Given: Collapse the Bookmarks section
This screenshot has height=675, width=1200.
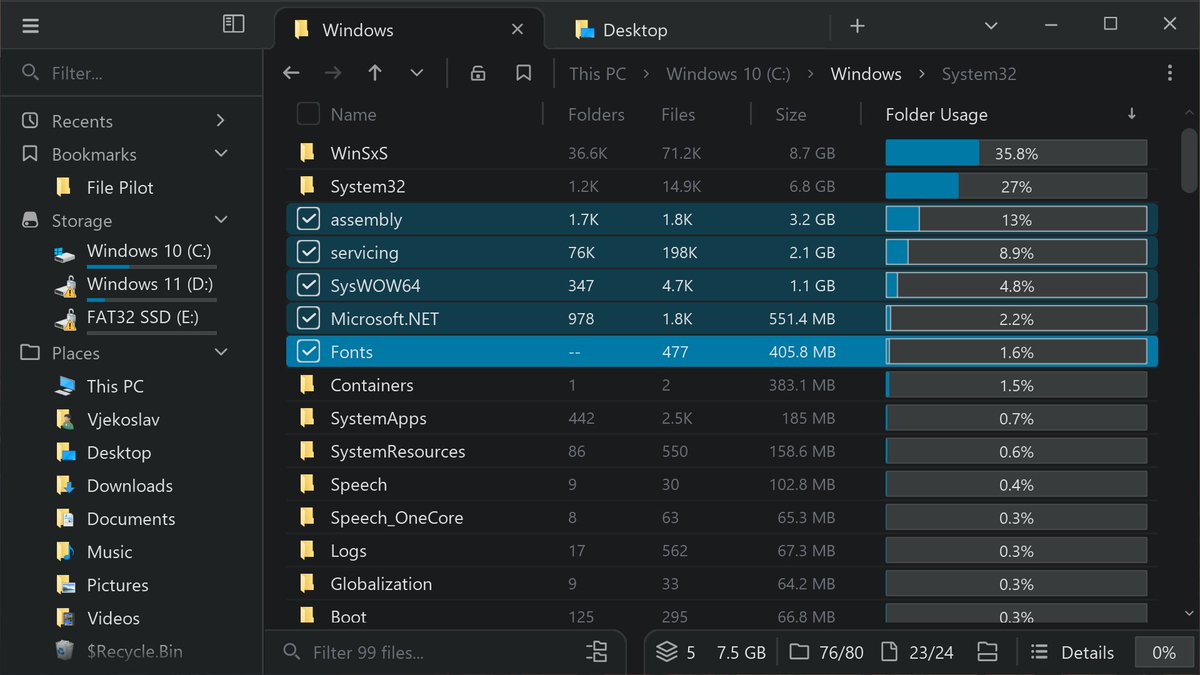Looking at the screenshot, I should (x=221, y=154).
